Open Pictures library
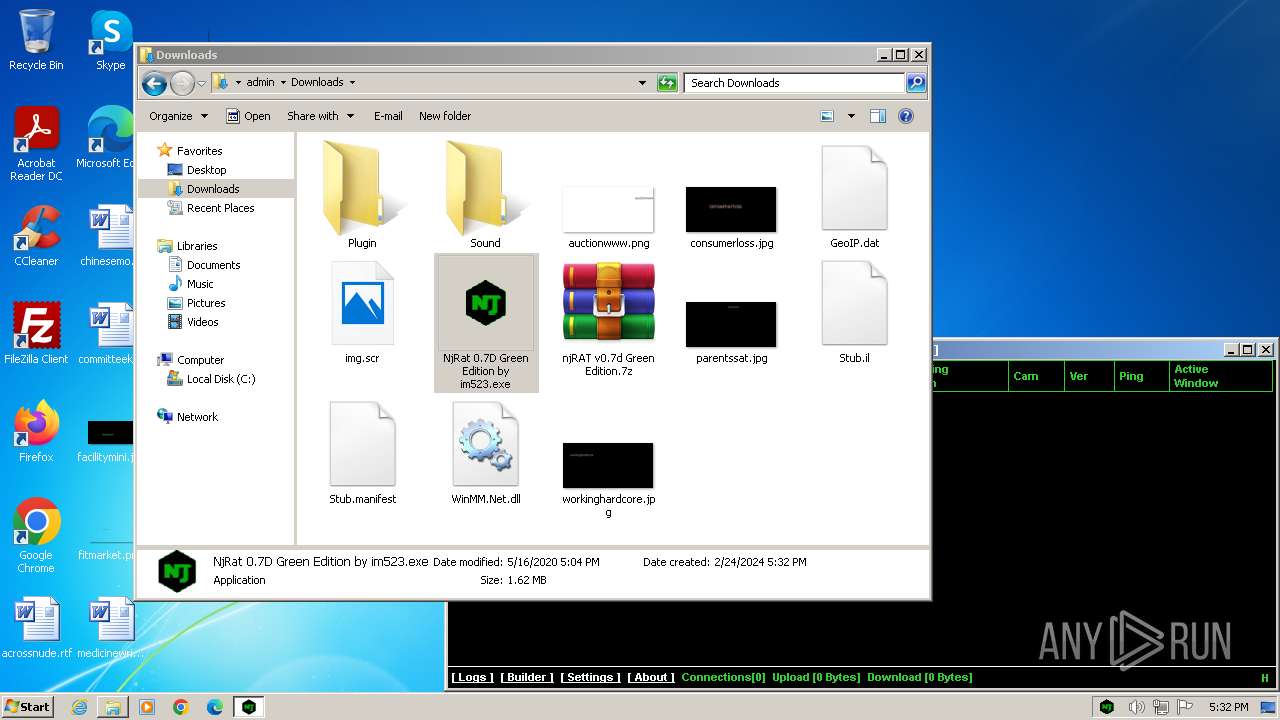 [x=206, y=303]
